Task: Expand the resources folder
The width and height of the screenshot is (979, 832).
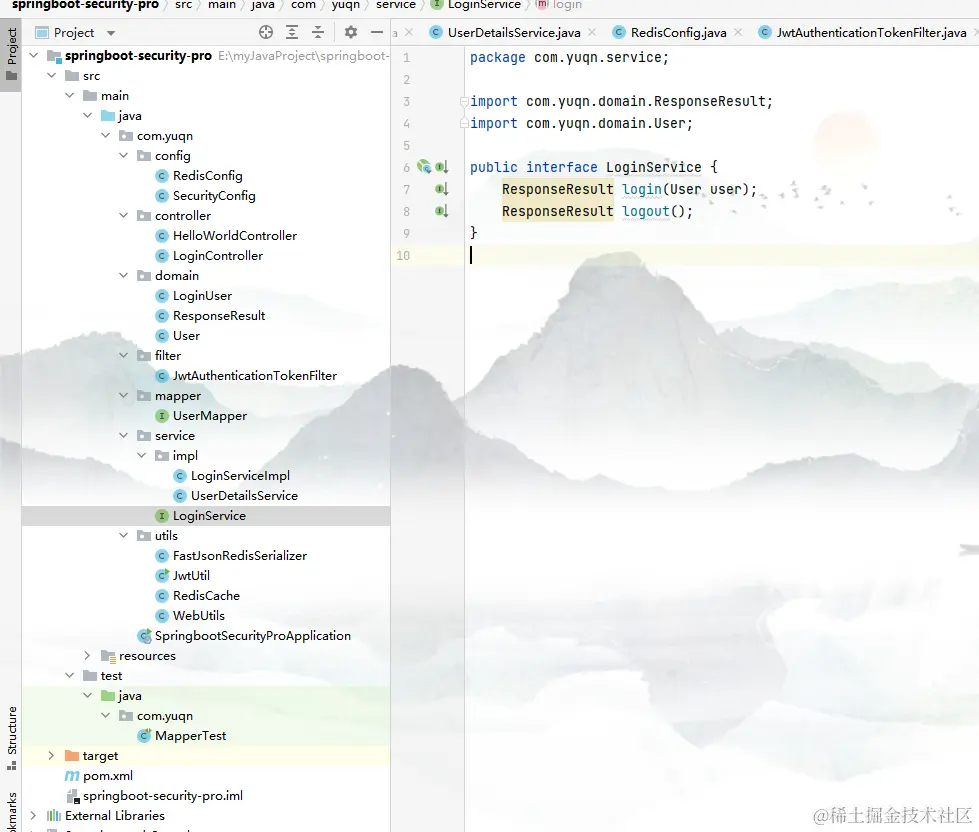Action: 87,655
